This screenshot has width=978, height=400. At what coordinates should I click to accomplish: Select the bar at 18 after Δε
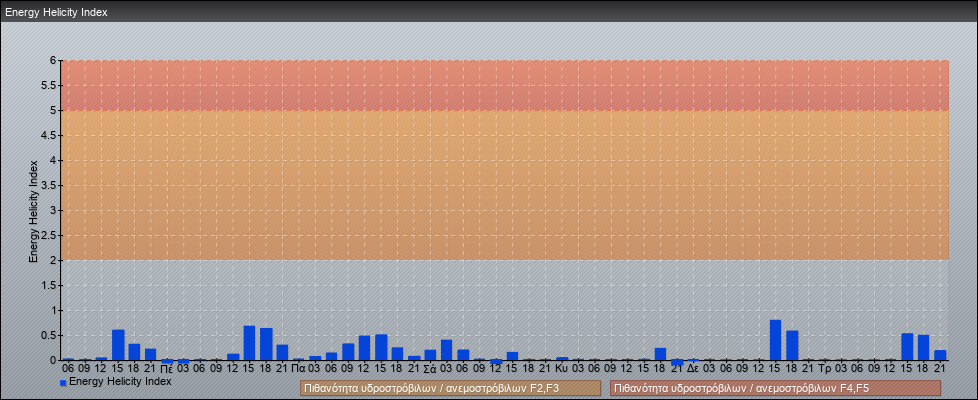(792, 346)
